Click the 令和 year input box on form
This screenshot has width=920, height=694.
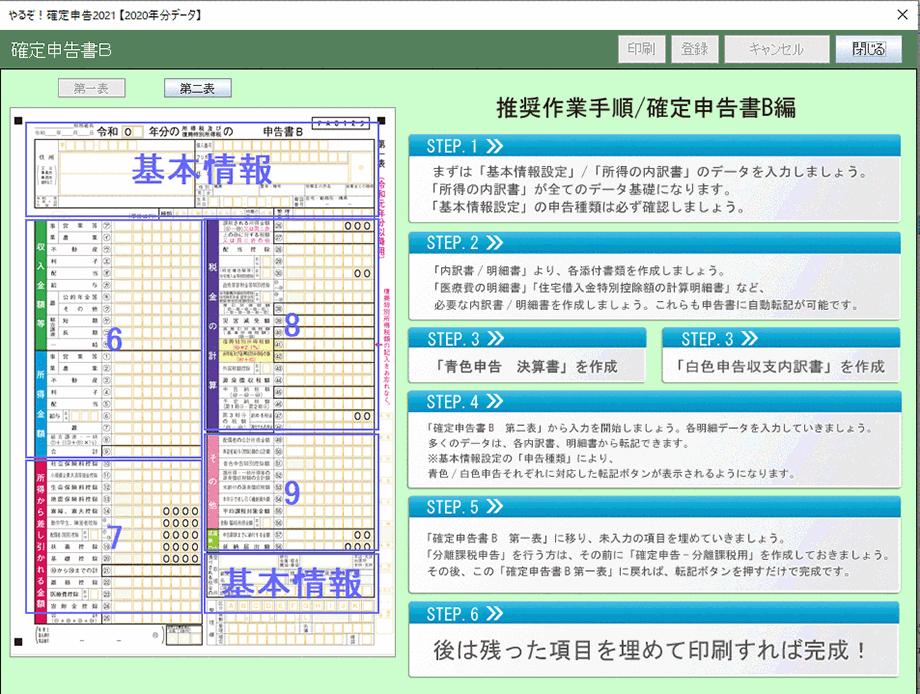point(131,132)
